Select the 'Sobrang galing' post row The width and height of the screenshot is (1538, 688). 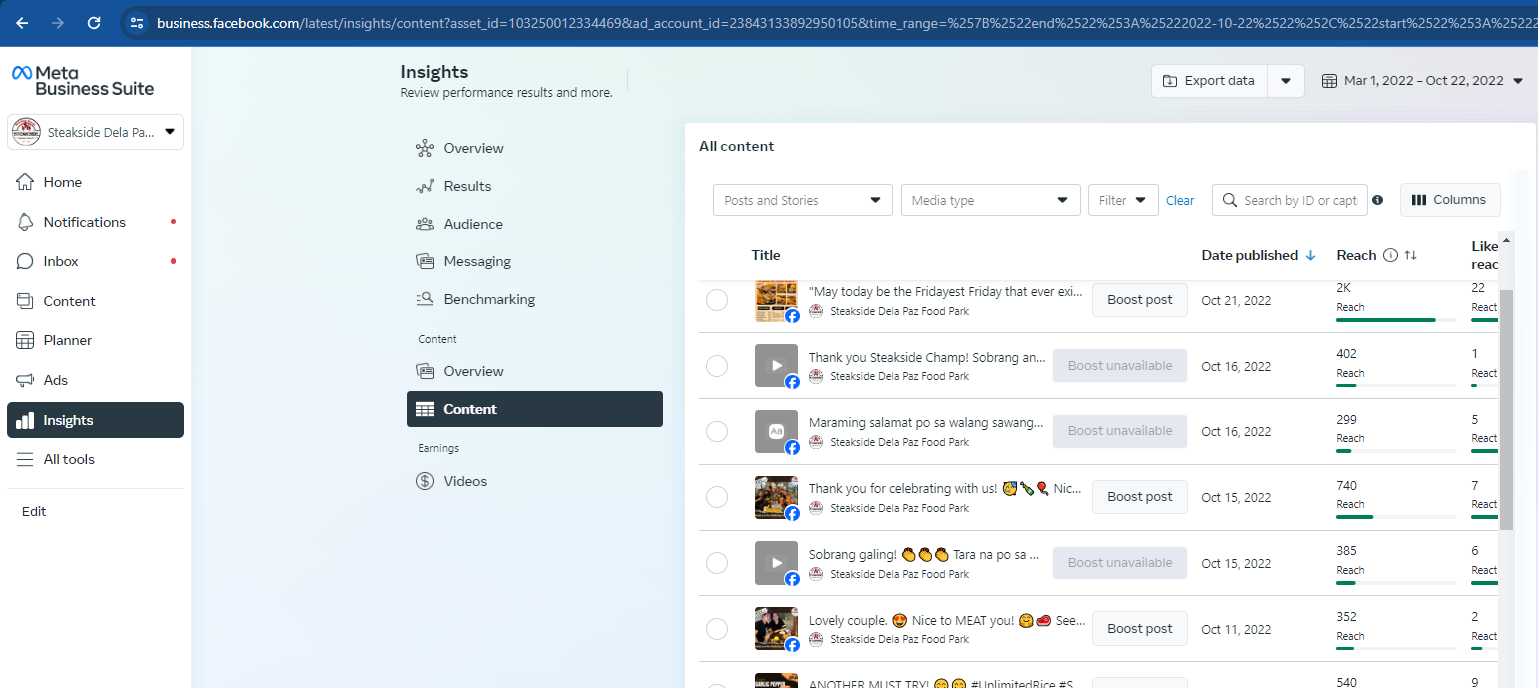717,563
